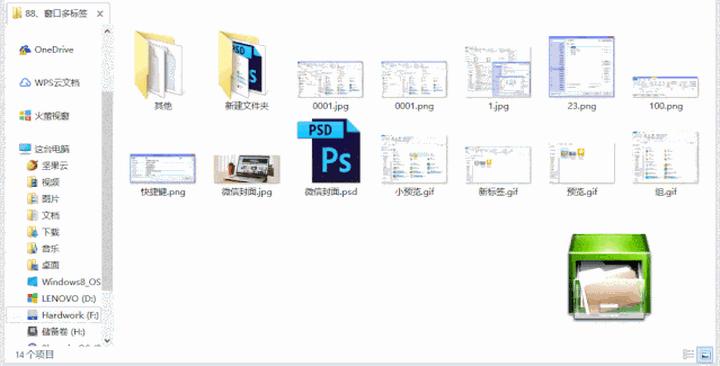Select the 100.png thumbnail

coord(665,87)
